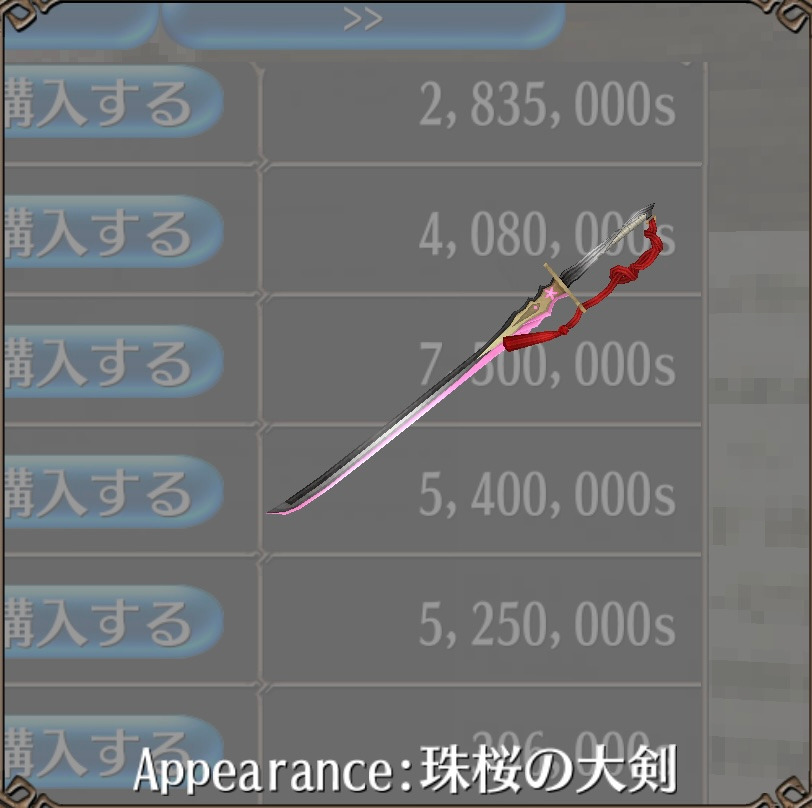The height and width of the screenshot is (808, 812).
Task: Click the >> next page button
Action: click(363, 24)
